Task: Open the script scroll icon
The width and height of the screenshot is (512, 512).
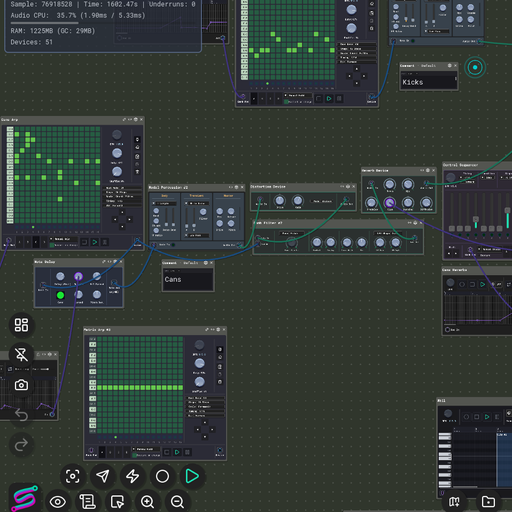Action: (87, 502)
